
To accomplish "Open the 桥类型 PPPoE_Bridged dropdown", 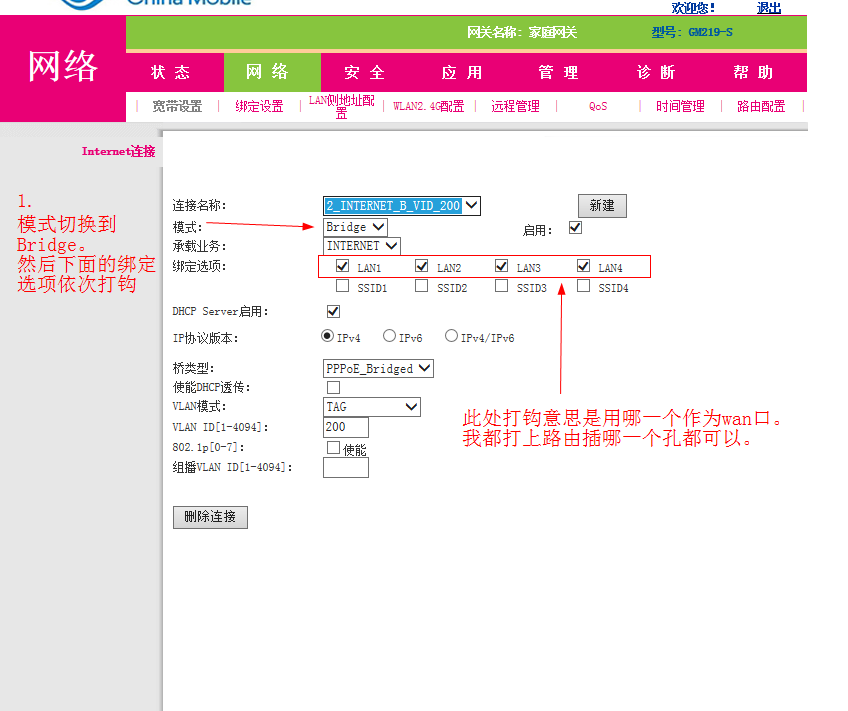I will 378,369.
